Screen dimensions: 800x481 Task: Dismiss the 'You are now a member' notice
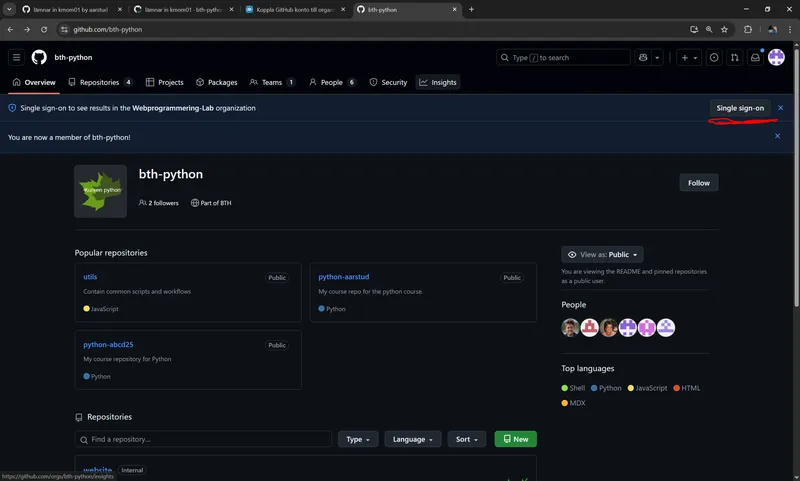[x=777, y=136]
